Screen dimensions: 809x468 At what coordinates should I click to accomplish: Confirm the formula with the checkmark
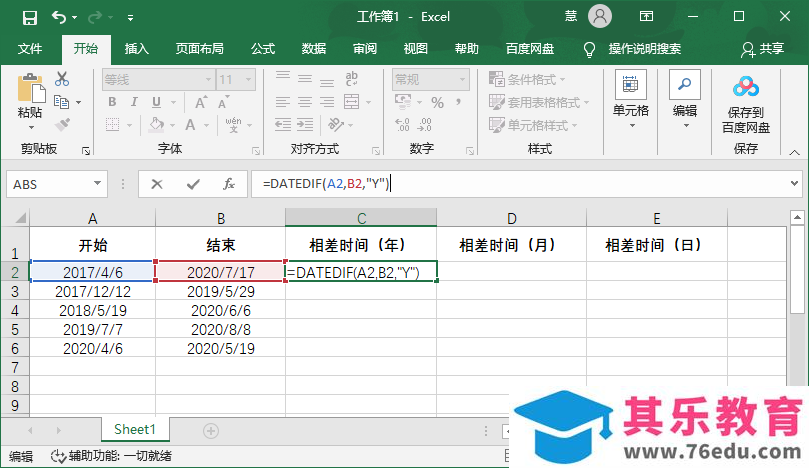(193, 184)
